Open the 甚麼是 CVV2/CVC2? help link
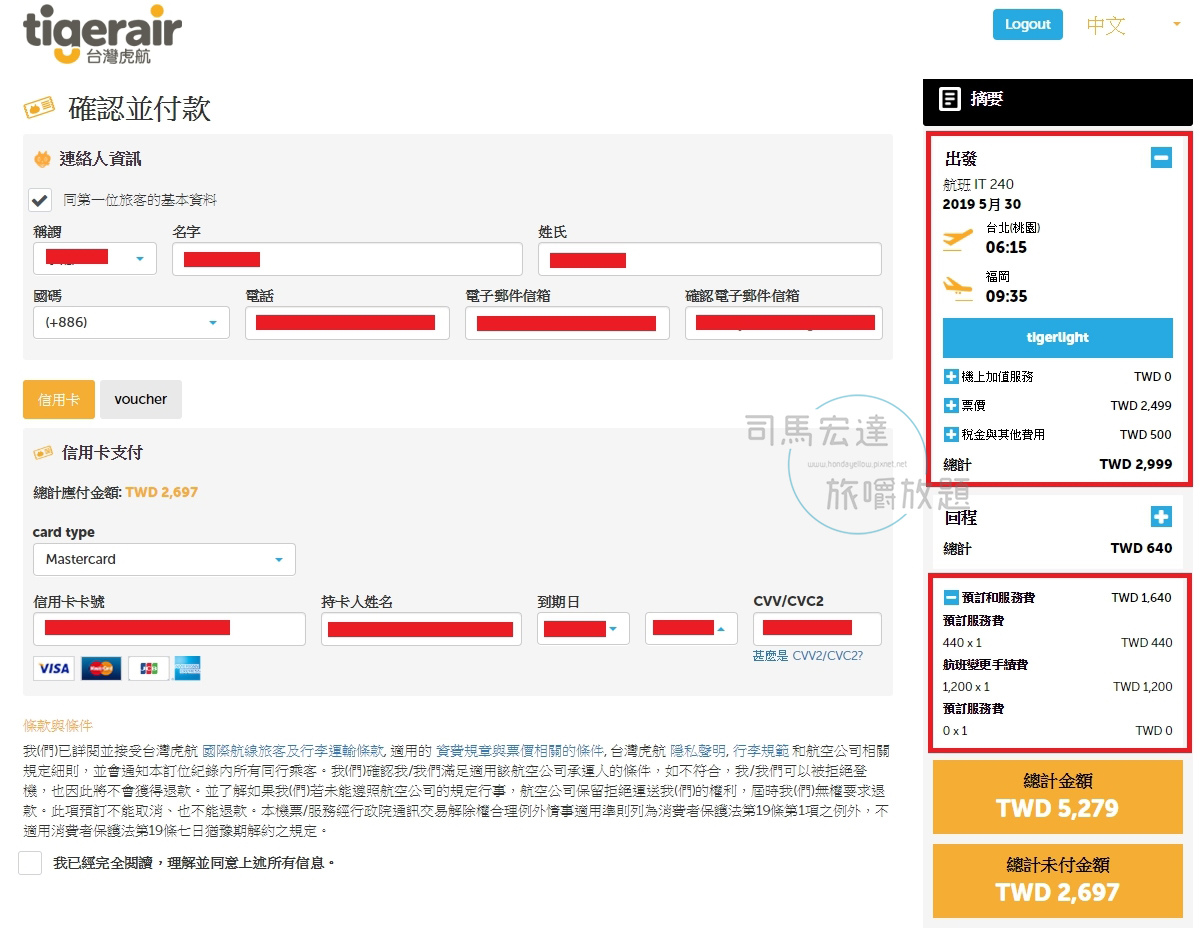The image size is (1201, 929). tap(808, 656)
